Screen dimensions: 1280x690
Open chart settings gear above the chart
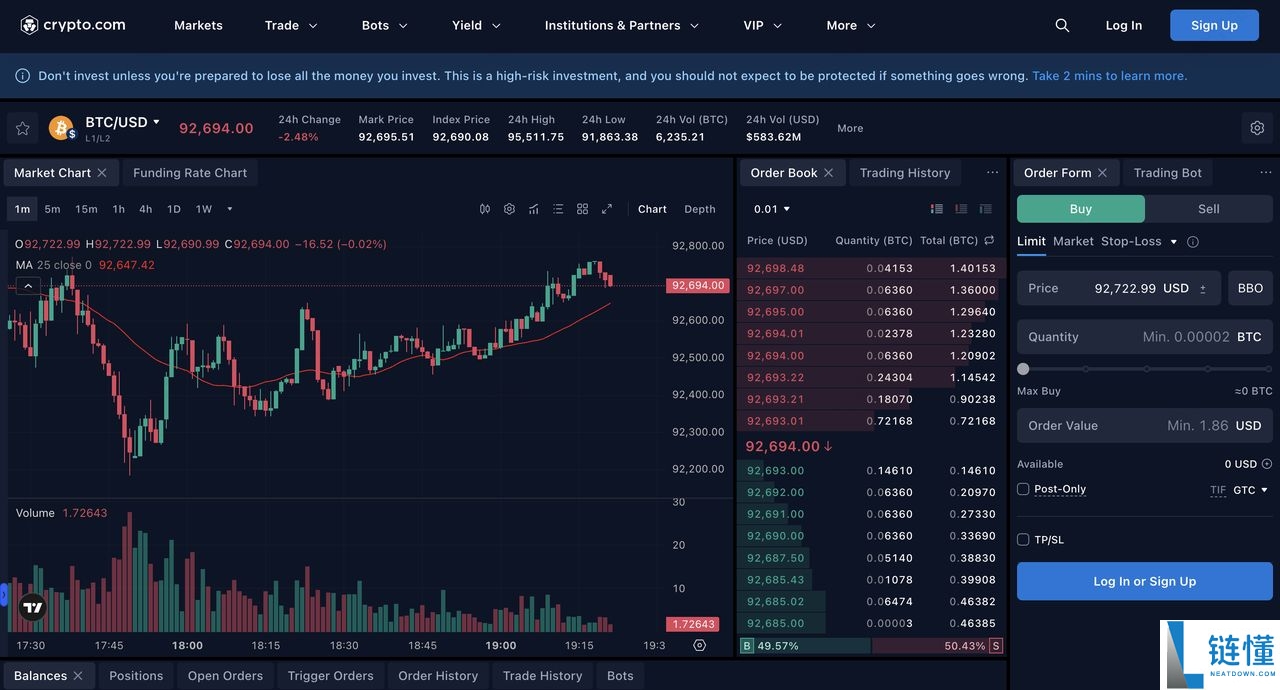point(509,209)
